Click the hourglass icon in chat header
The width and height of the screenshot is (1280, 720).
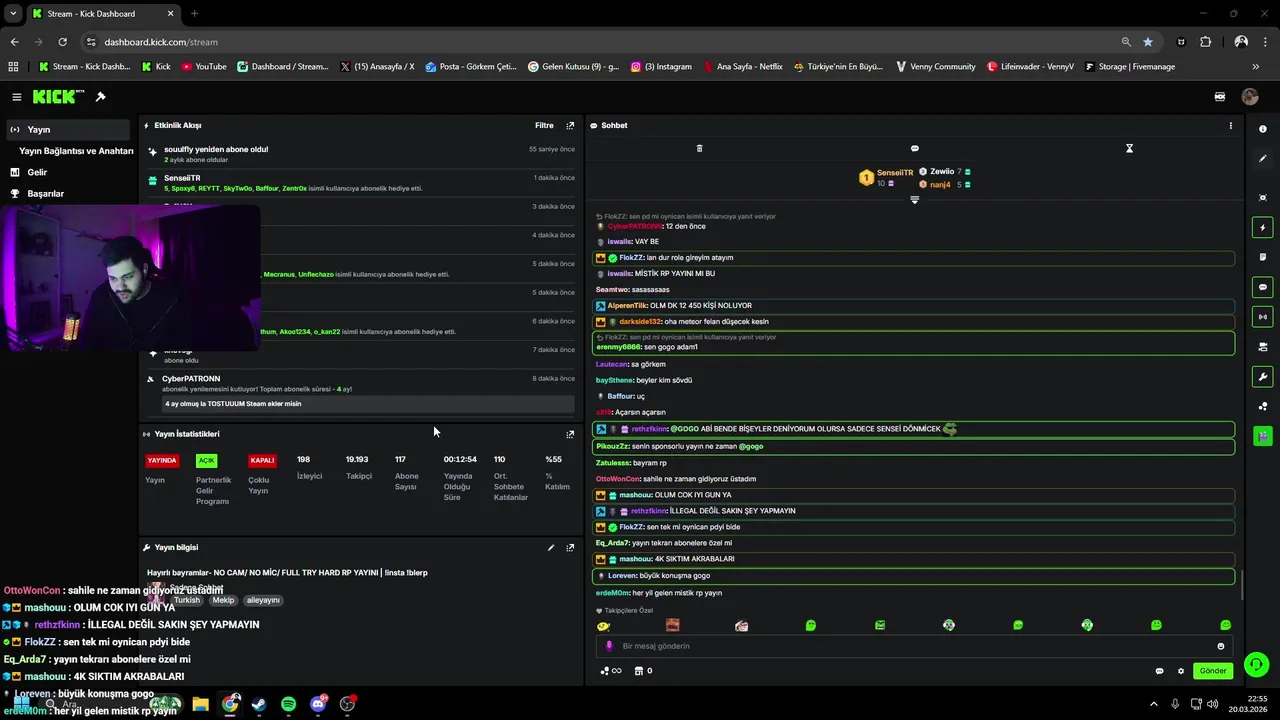1129,148
